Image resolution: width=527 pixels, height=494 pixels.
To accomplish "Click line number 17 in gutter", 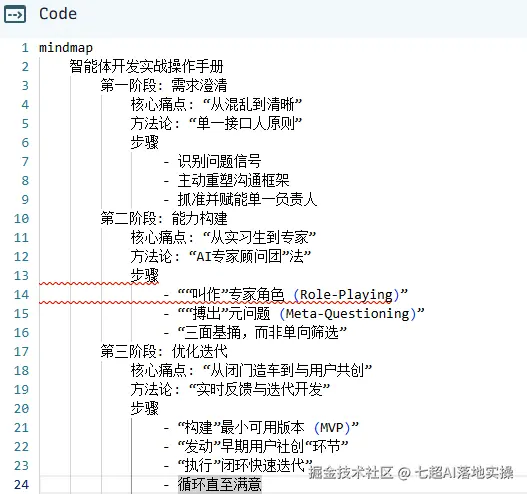I will (x=22, y=352).
